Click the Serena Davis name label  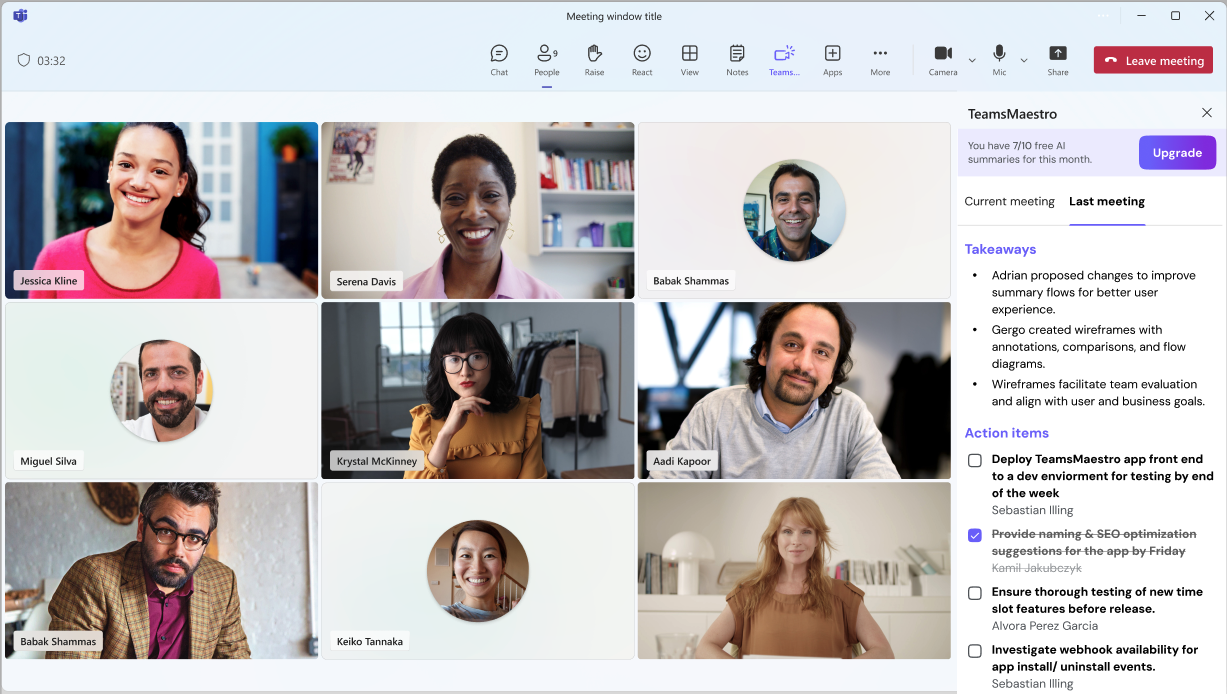tap(366, 281)
